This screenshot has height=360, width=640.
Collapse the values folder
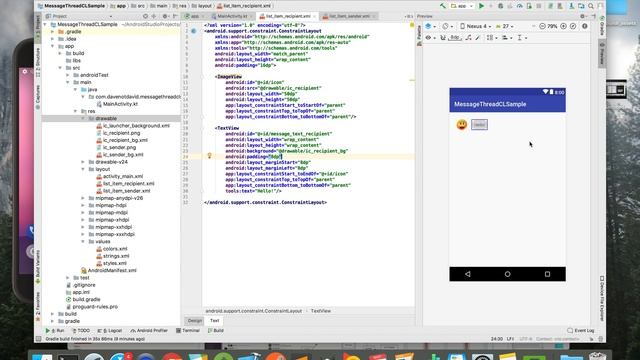83,242
